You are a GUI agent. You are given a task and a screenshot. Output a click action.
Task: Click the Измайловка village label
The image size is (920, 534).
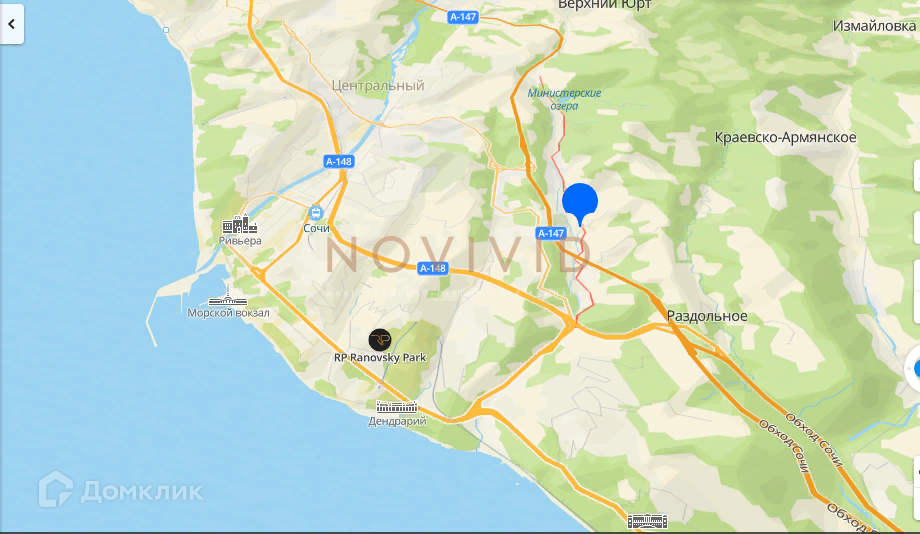[x=874, y=26]
